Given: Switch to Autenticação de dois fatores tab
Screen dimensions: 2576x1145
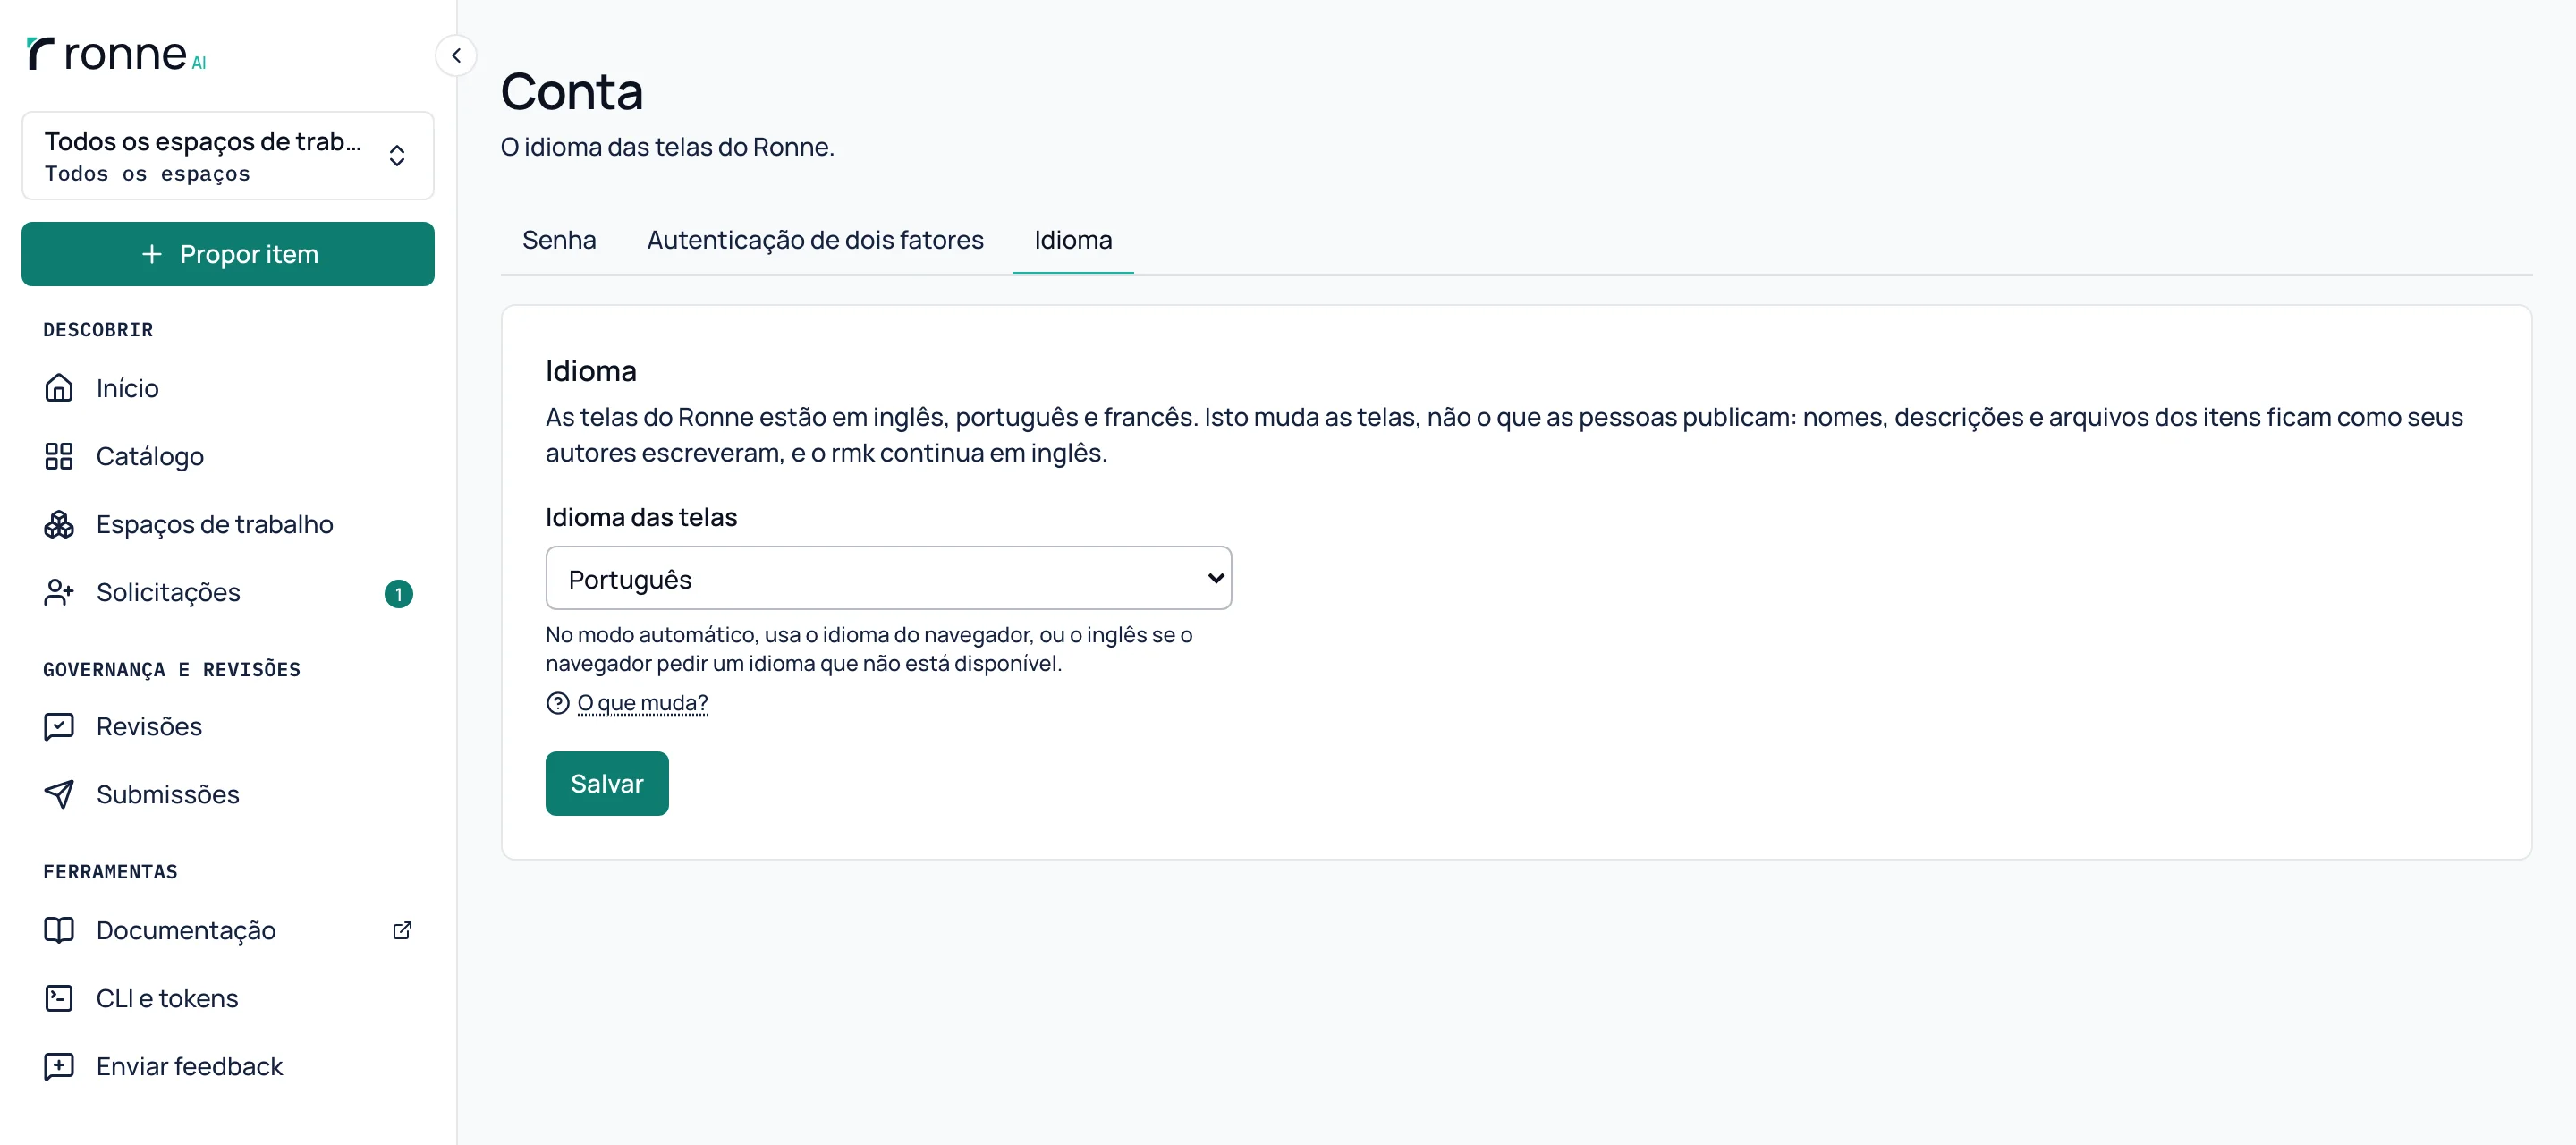Looking at the screenshot, I should (815, 240).
